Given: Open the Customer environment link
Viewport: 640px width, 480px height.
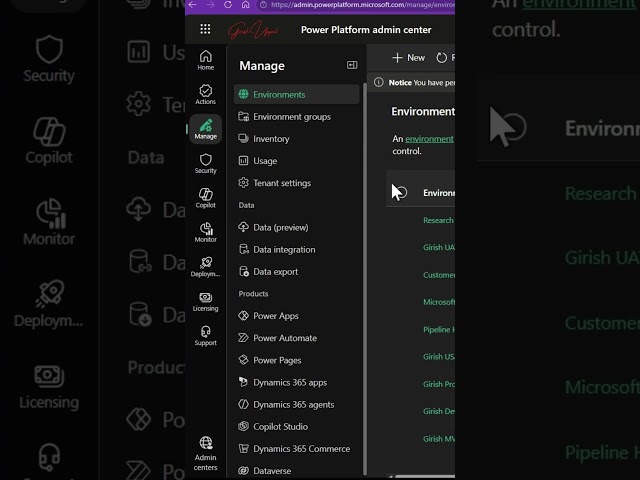Looking at the screenshot, I should click(x=439, y=275).
